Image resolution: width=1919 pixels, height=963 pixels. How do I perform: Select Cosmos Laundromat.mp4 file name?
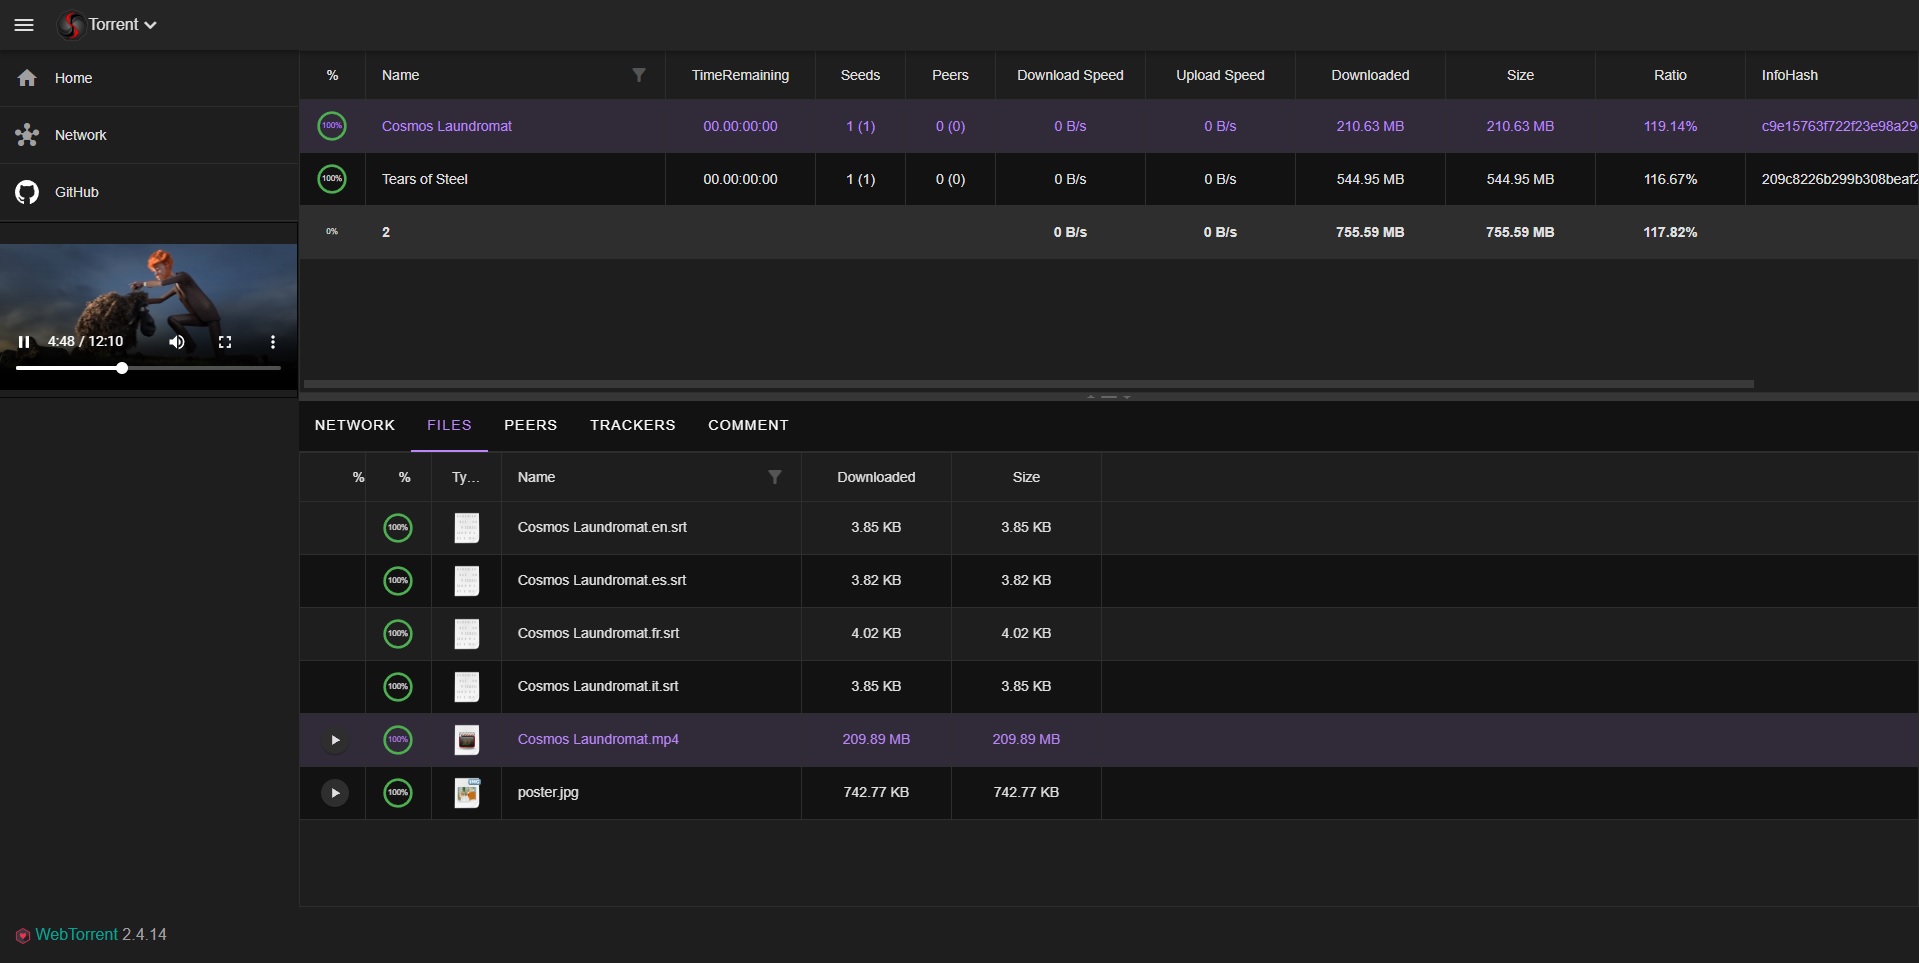click(x=598, y=739)
